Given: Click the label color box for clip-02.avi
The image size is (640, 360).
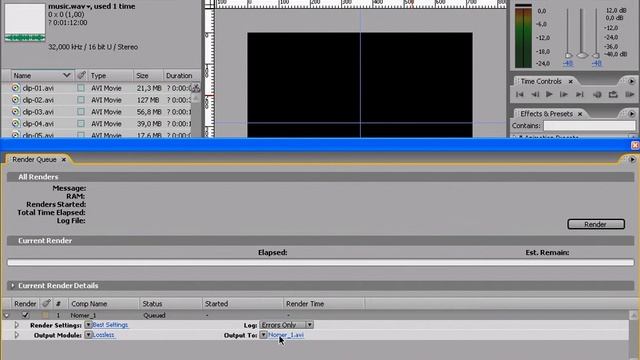Looking at the screenshot, I should coord(81,100).
